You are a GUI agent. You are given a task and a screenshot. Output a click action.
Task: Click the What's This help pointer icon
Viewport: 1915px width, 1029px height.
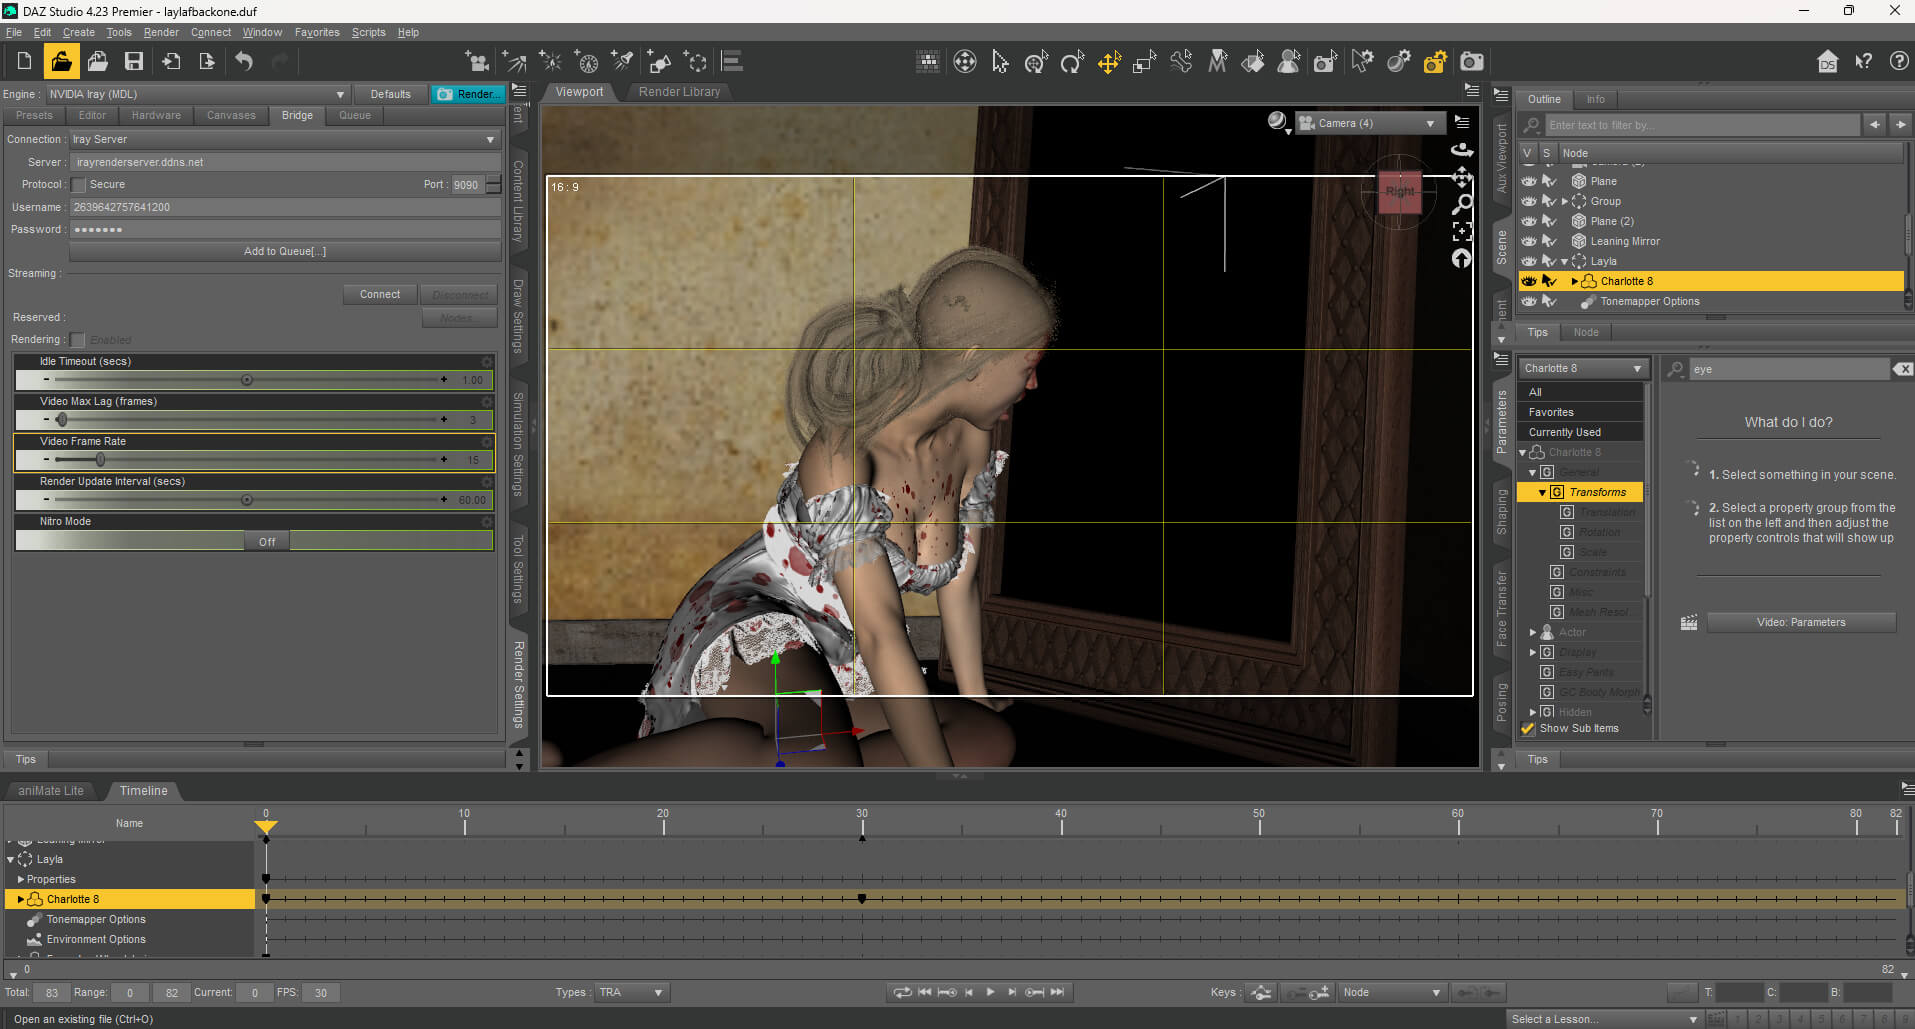tap(1864, 62)
